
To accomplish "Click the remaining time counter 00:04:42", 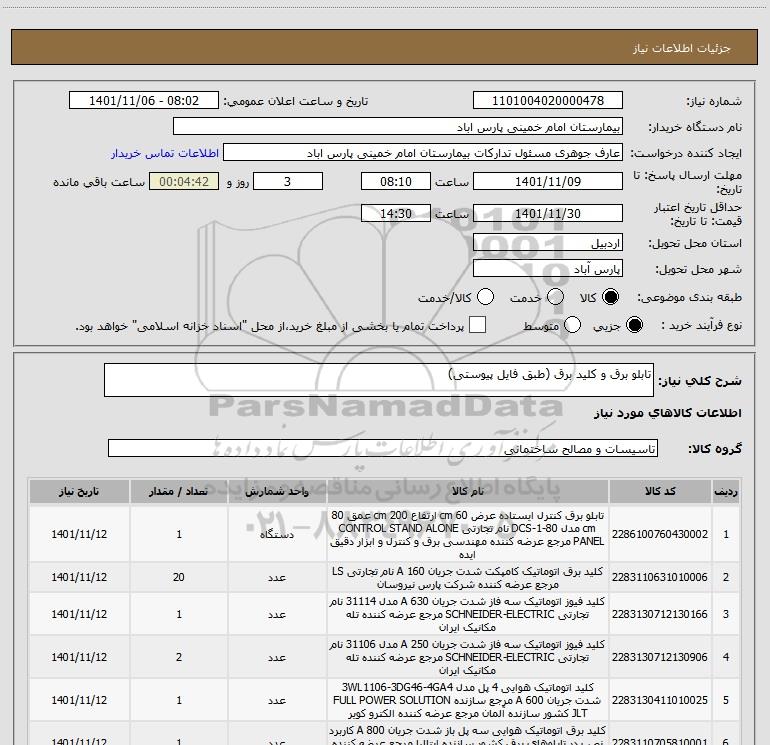I will click(x=184, y=181).
